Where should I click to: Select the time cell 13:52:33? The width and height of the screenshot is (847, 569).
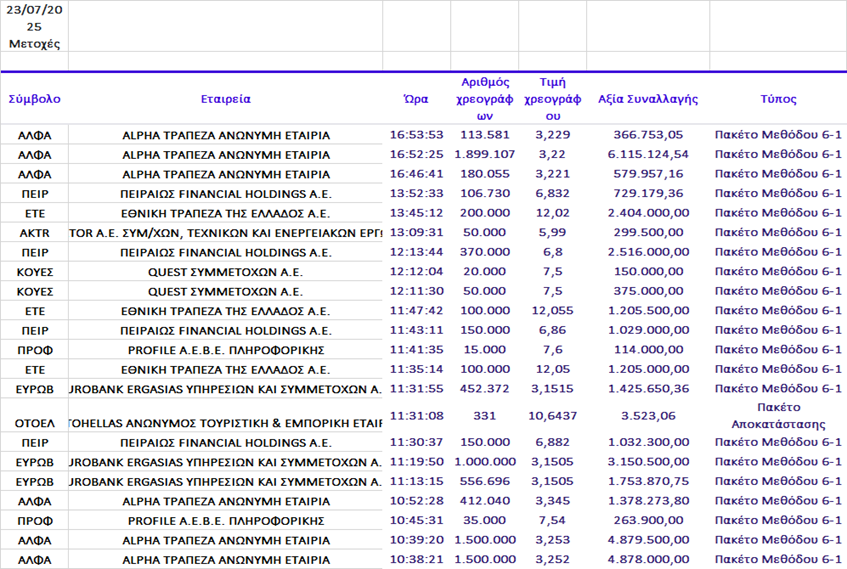point(416,193)
